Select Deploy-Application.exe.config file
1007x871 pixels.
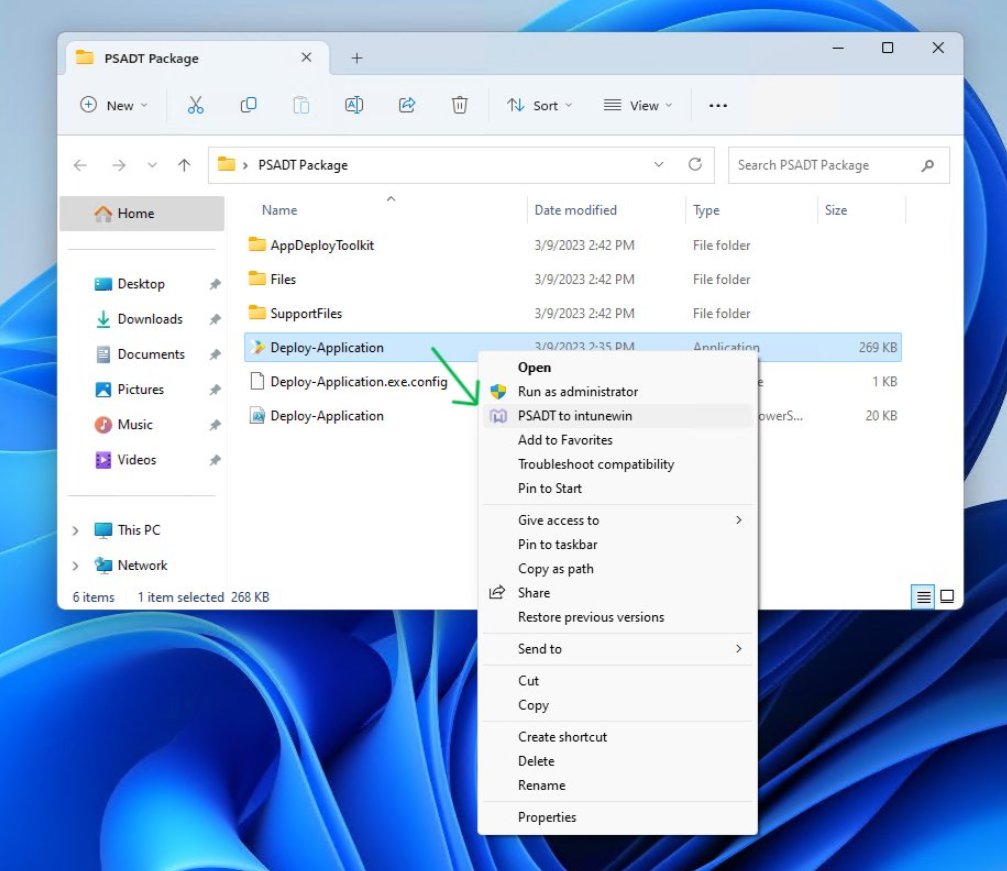coord(358,382)
